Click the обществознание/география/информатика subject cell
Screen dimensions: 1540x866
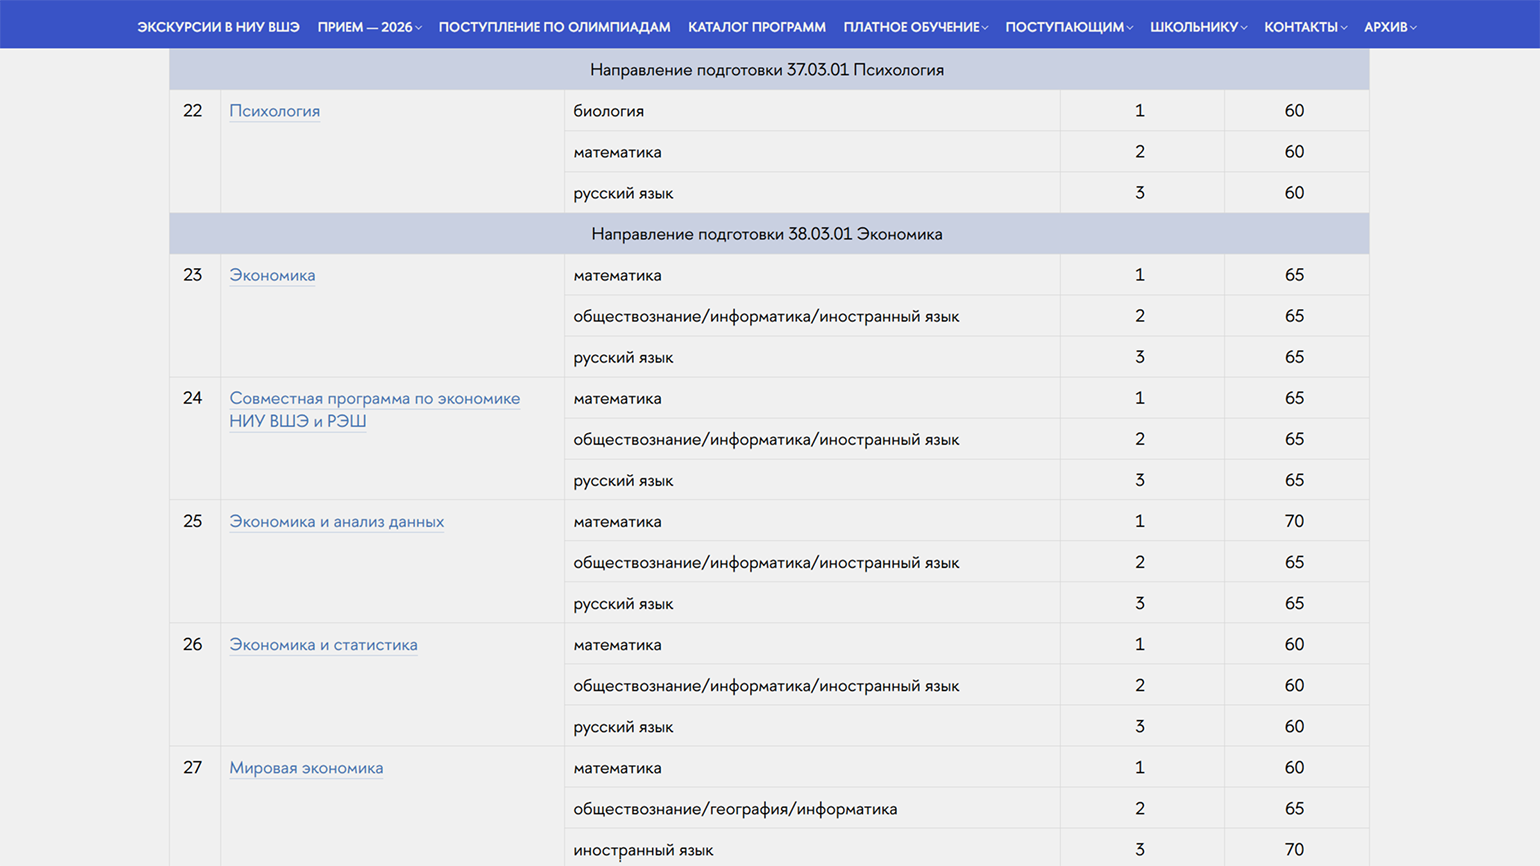[735, 809]
